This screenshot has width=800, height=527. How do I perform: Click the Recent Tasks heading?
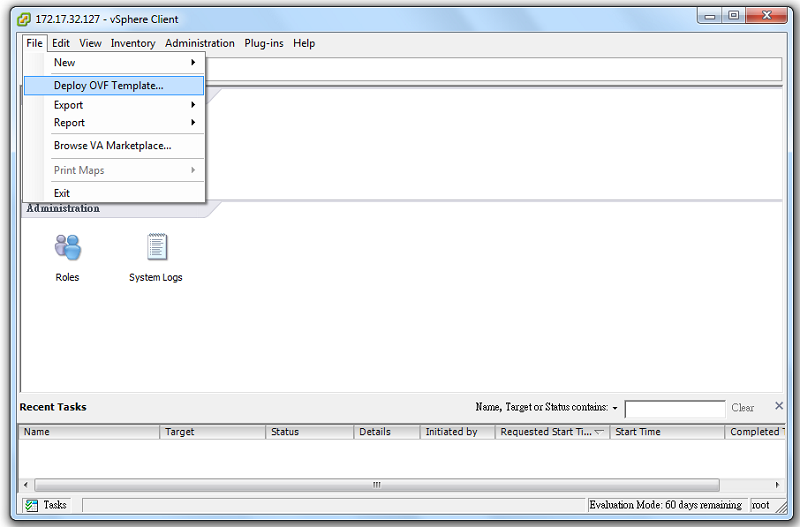[x=53, y=407]
